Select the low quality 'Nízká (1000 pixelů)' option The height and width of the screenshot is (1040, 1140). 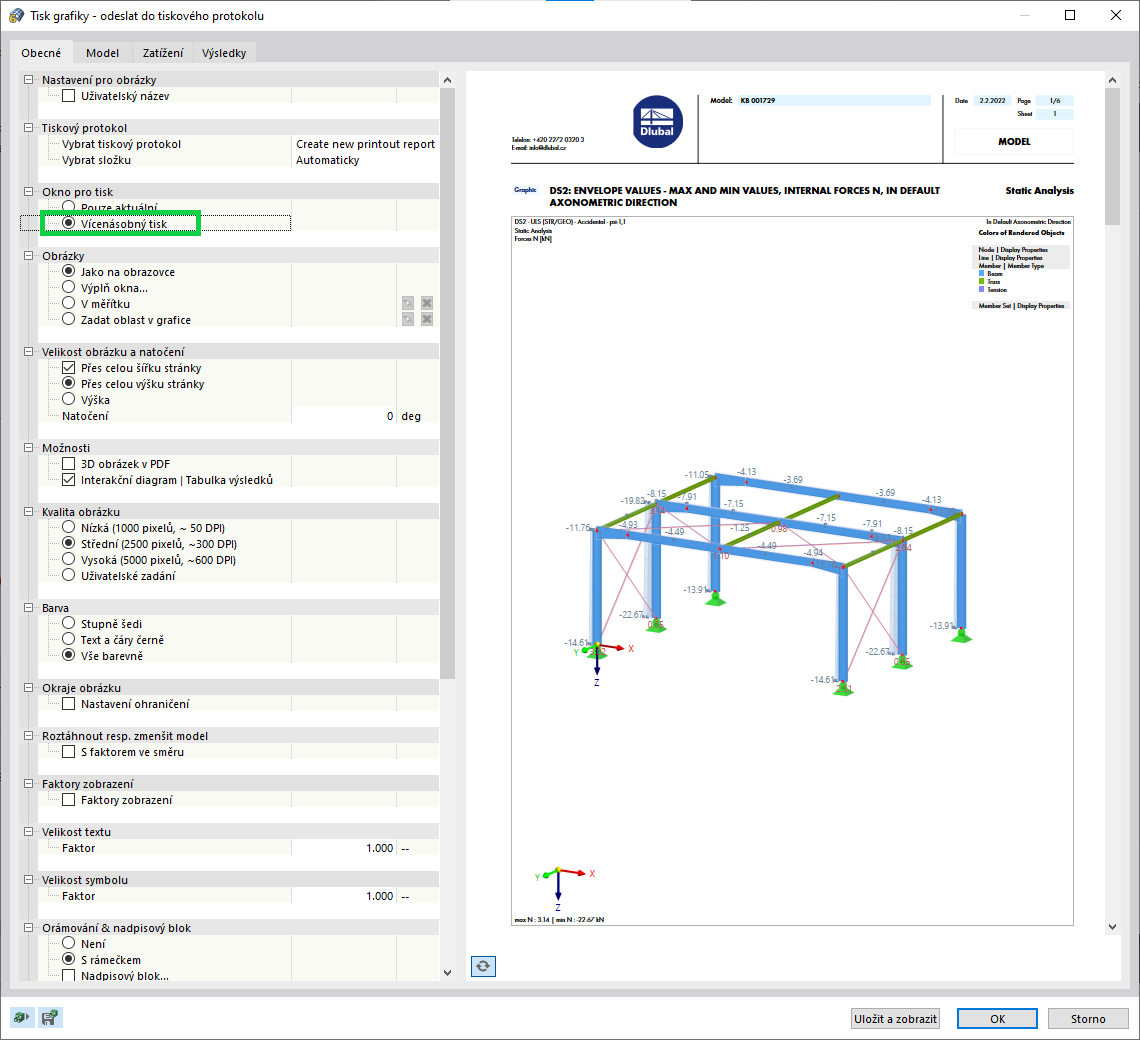click(68, 527)
